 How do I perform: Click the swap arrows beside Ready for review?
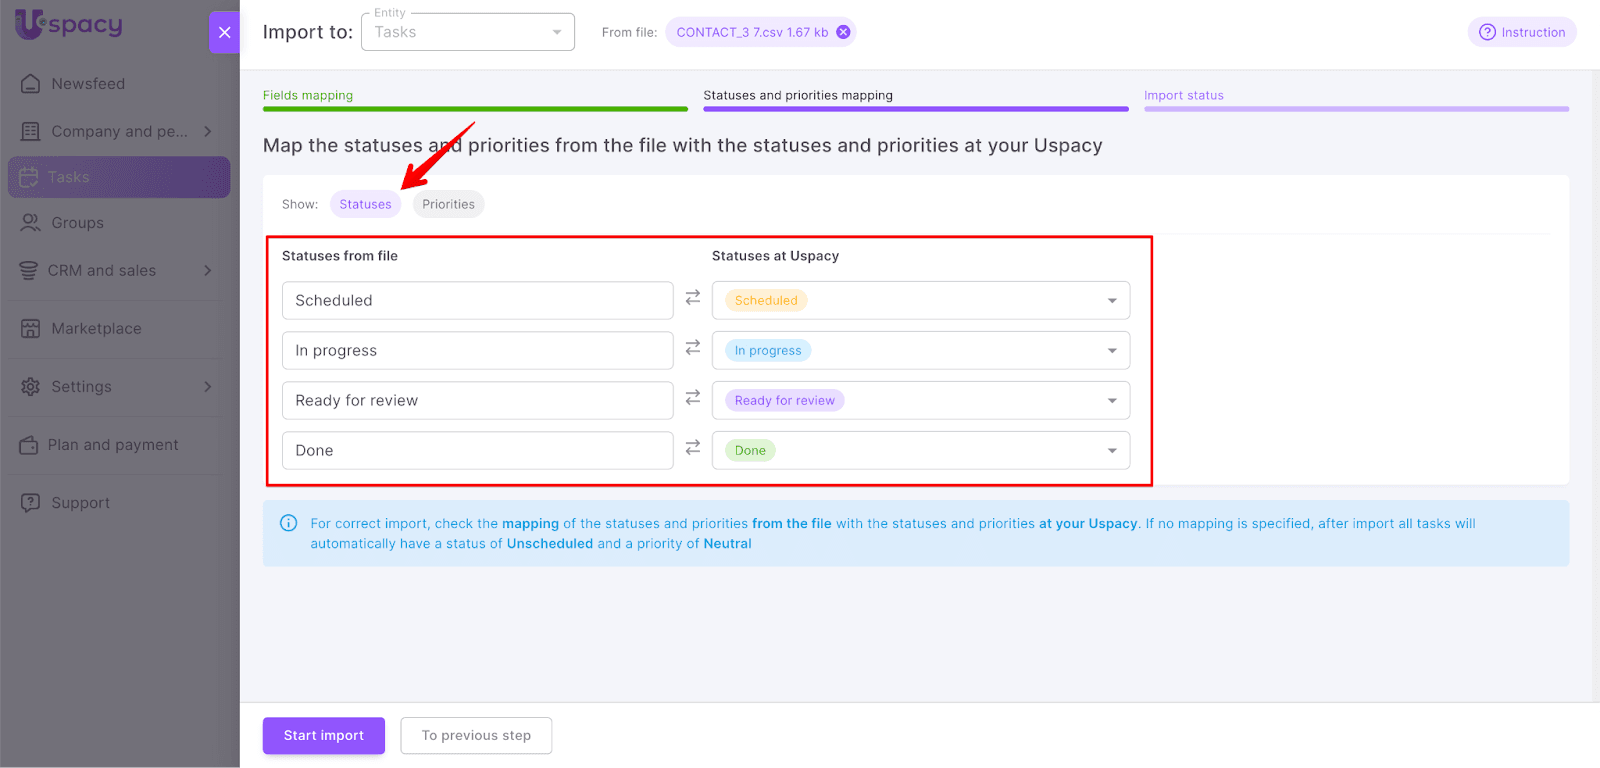tap(692, 398)
